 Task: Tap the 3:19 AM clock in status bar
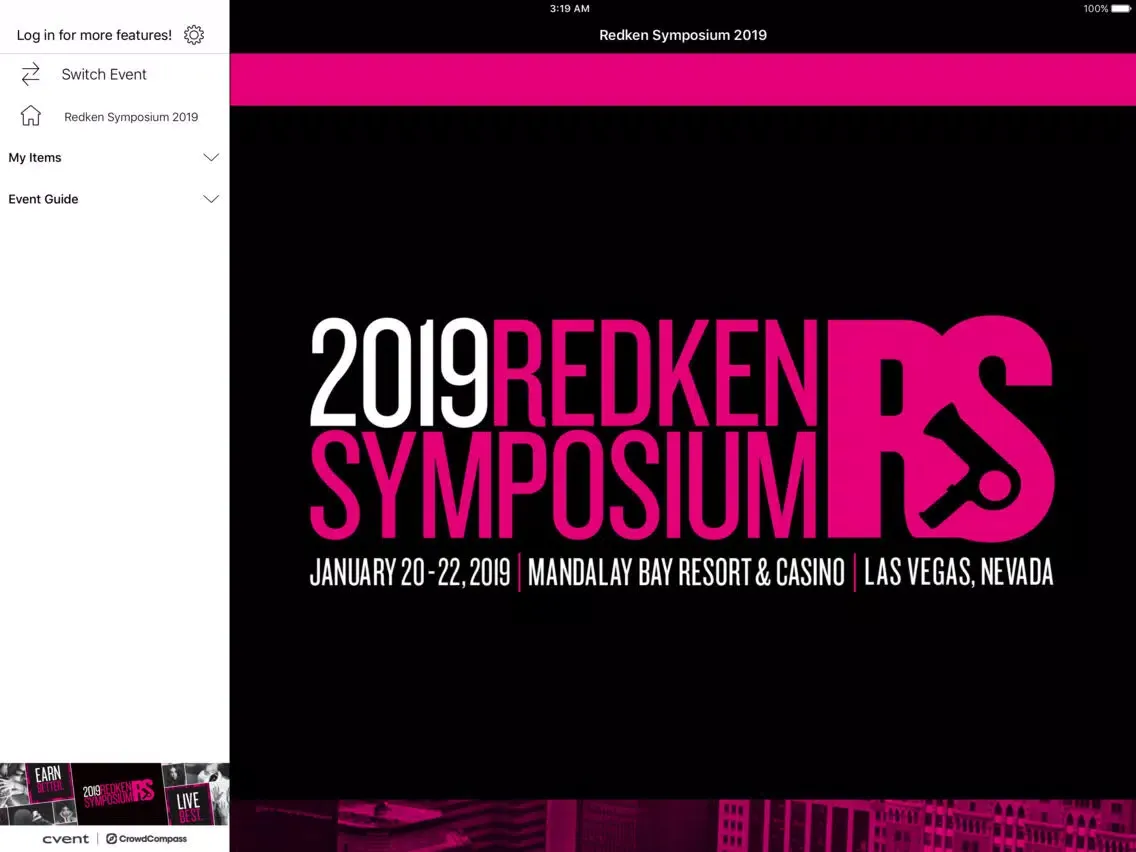click(569, 9)
